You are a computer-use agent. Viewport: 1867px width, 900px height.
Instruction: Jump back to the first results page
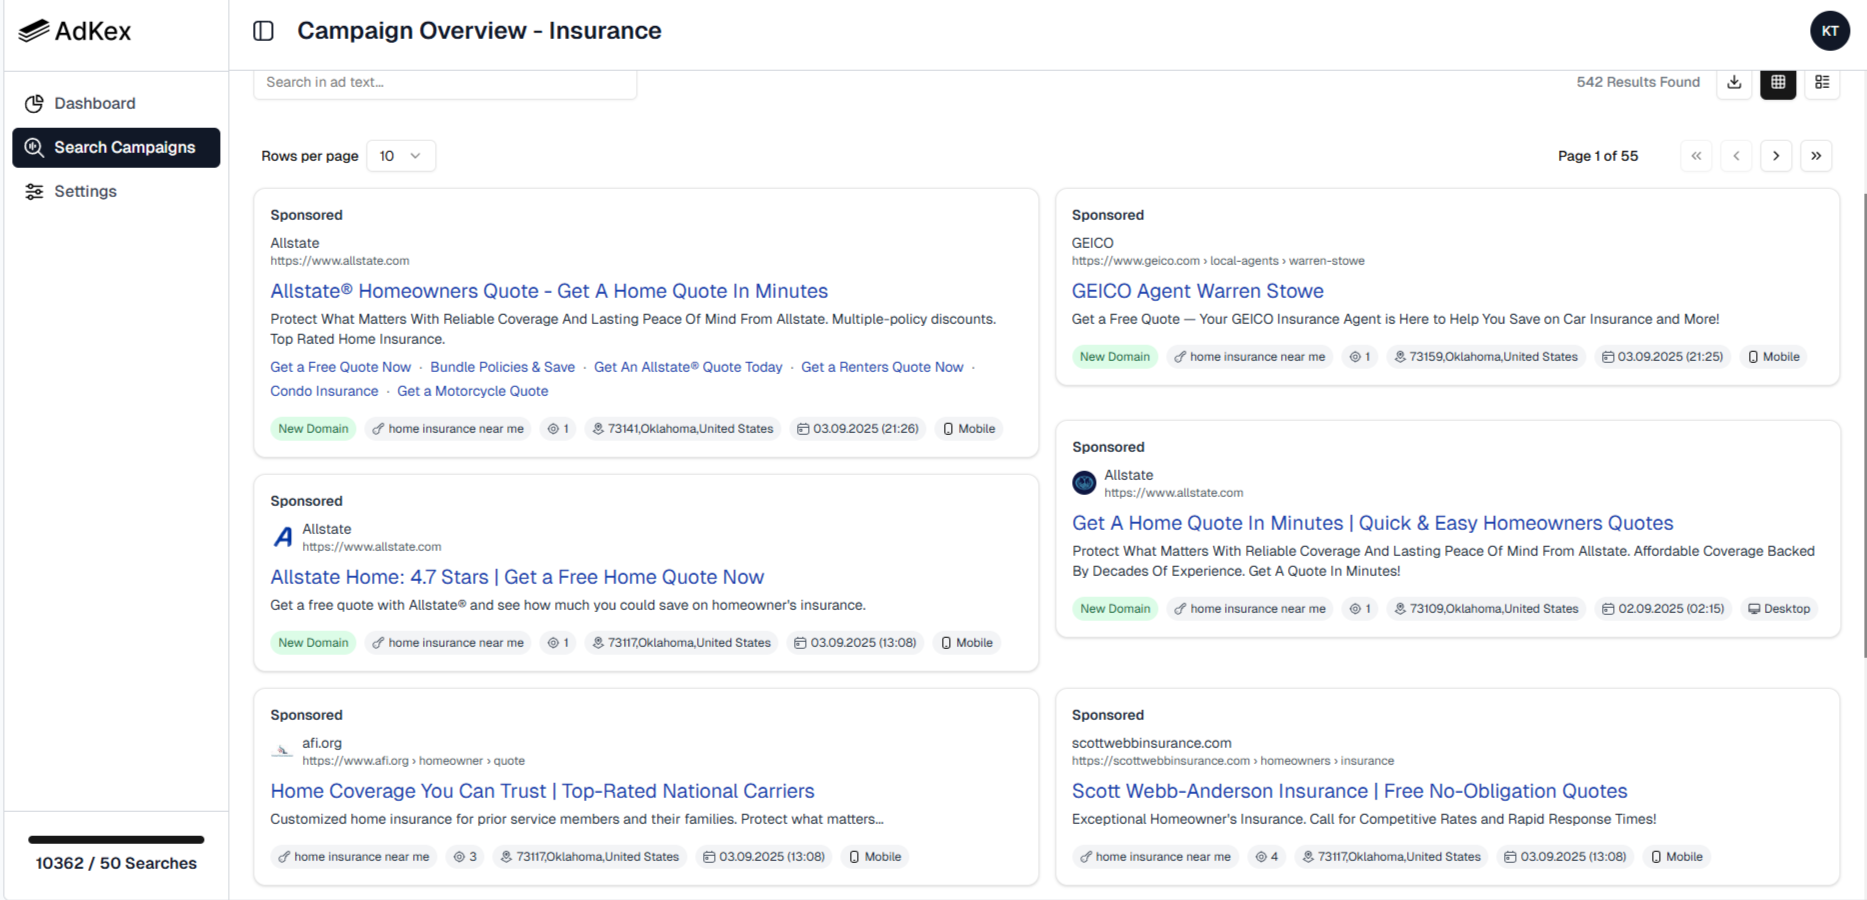tap(1696, 155)
